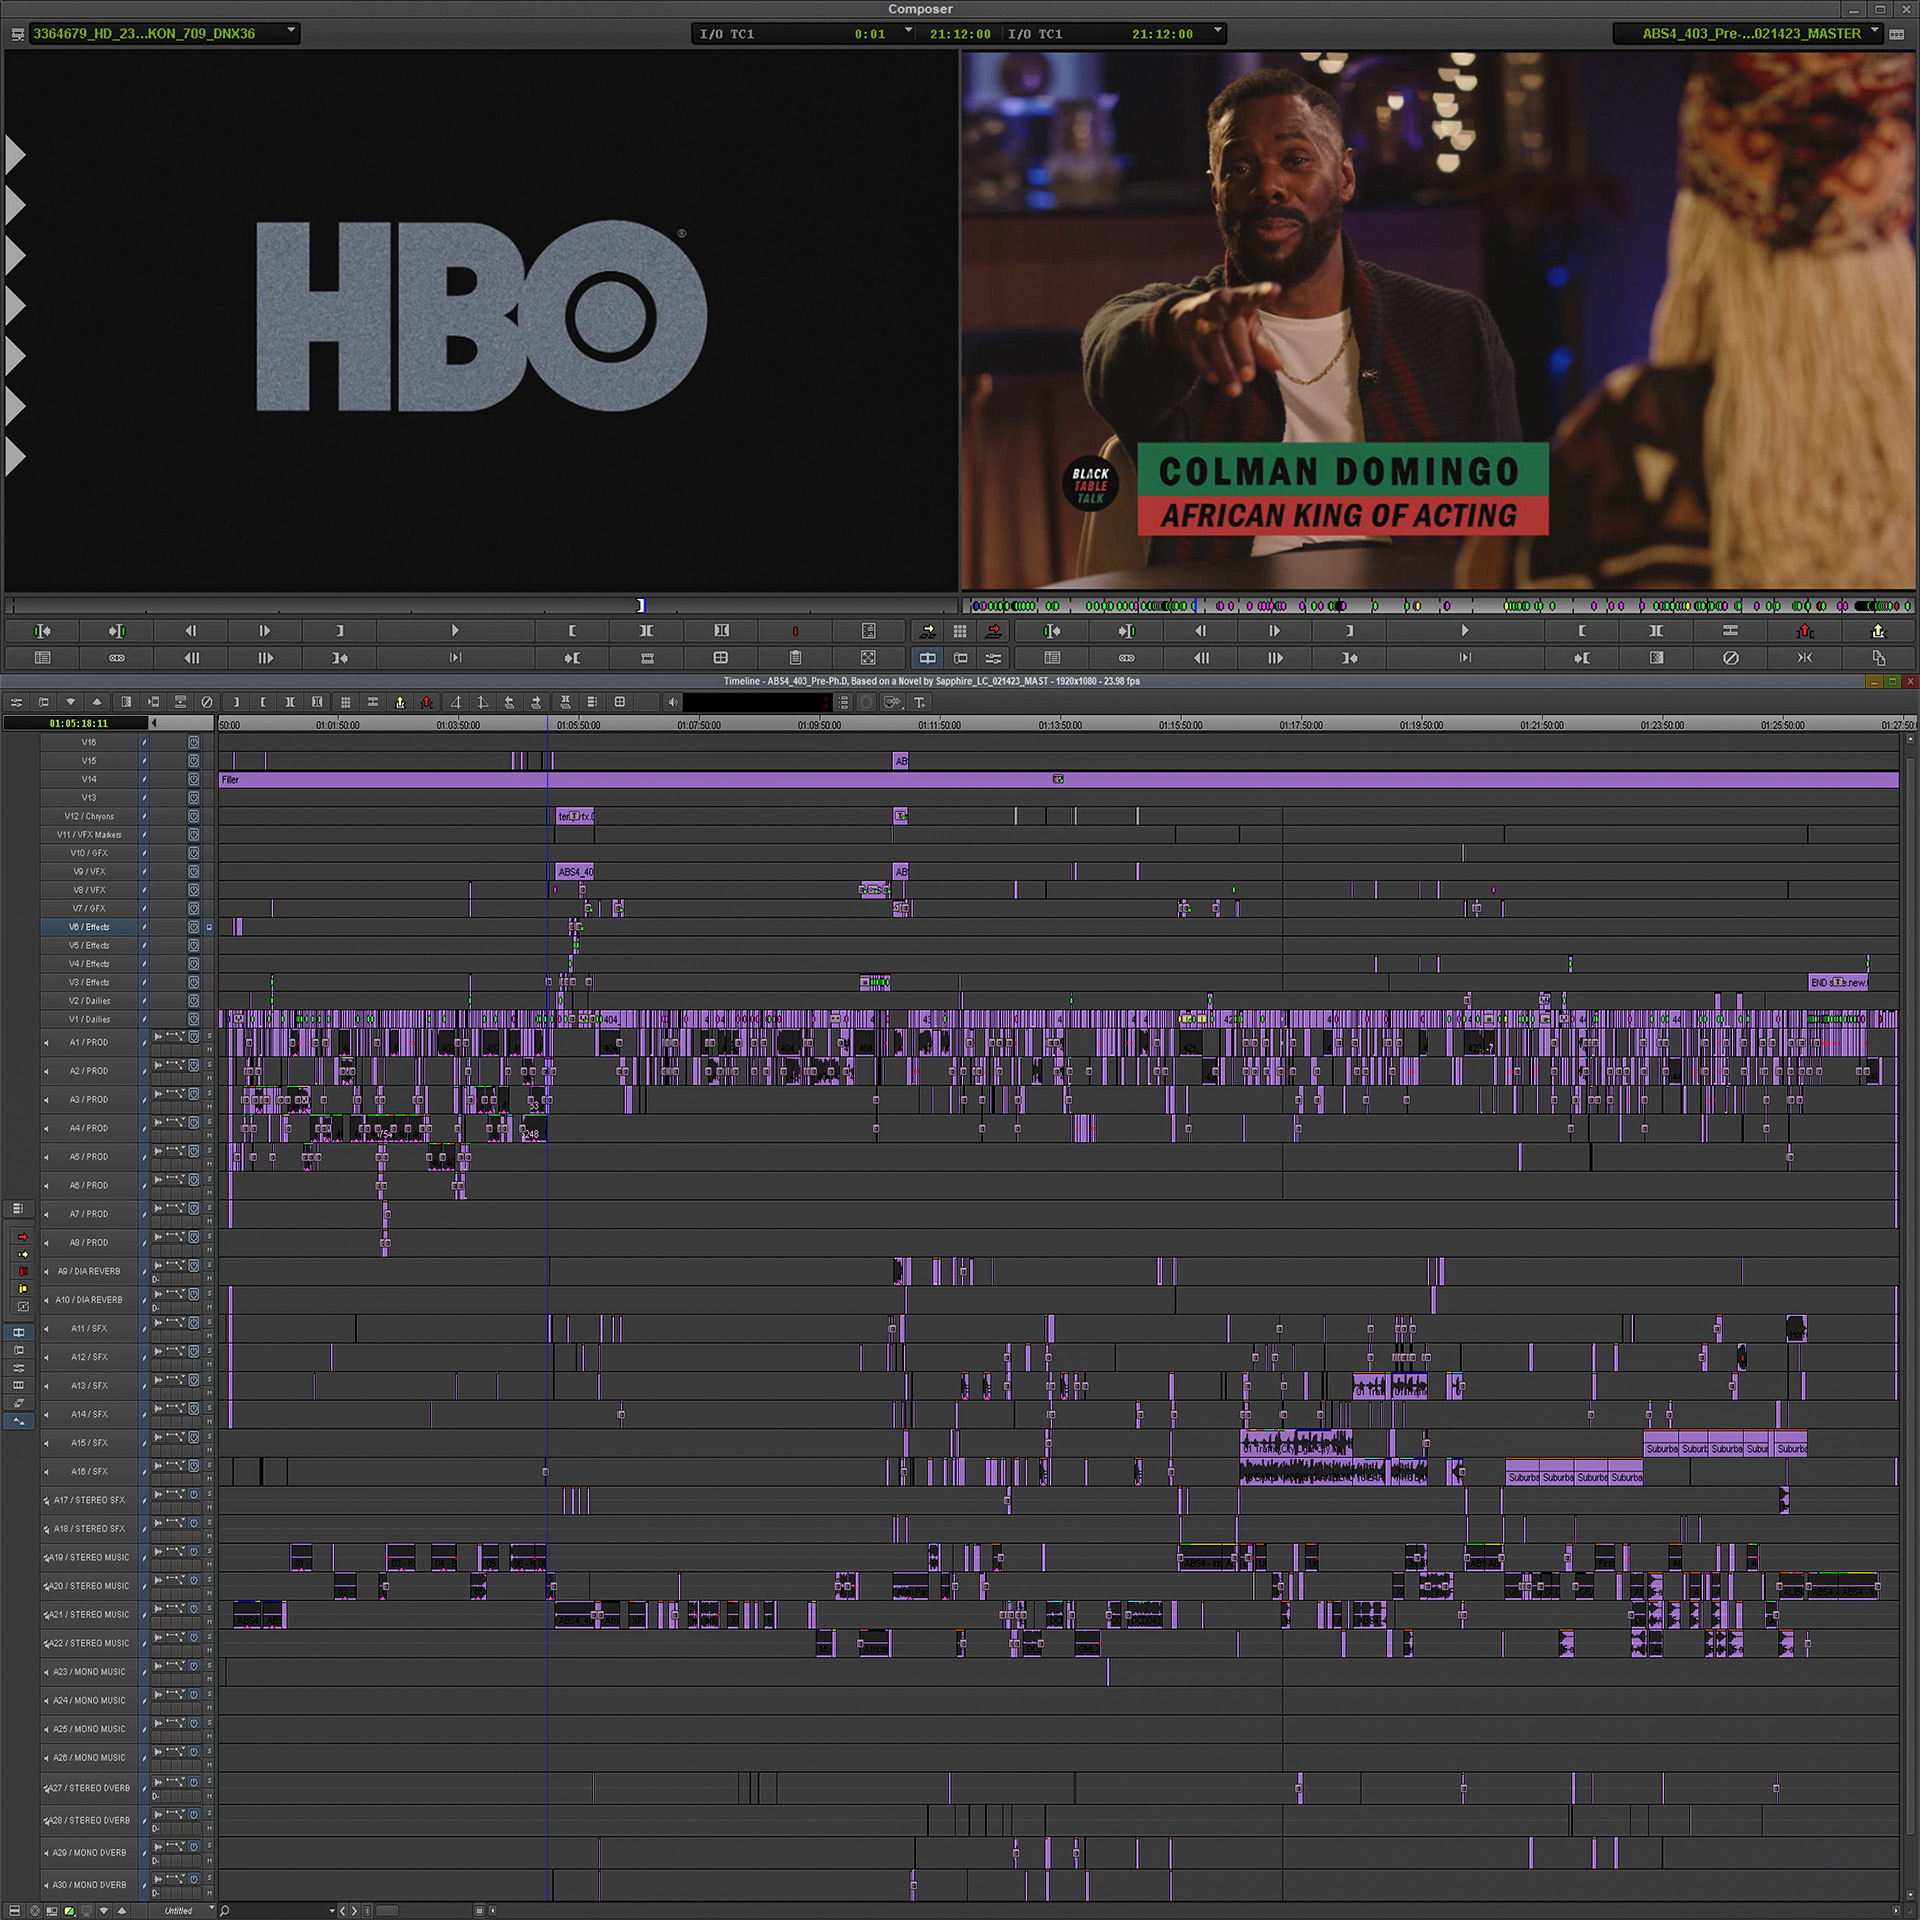Toggle yellow Ripple Trim in the Smart Tool
Screen dimensions: 1920x1920
(23, 1289)
